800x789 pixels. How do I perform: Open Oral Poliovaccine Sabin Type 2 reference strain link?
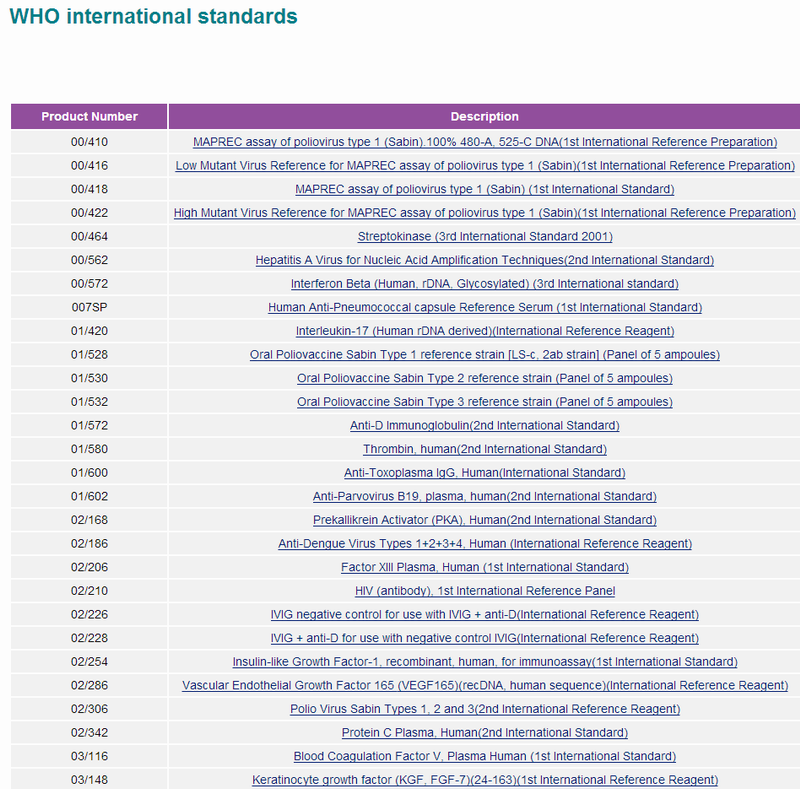[x=485, y=378]
